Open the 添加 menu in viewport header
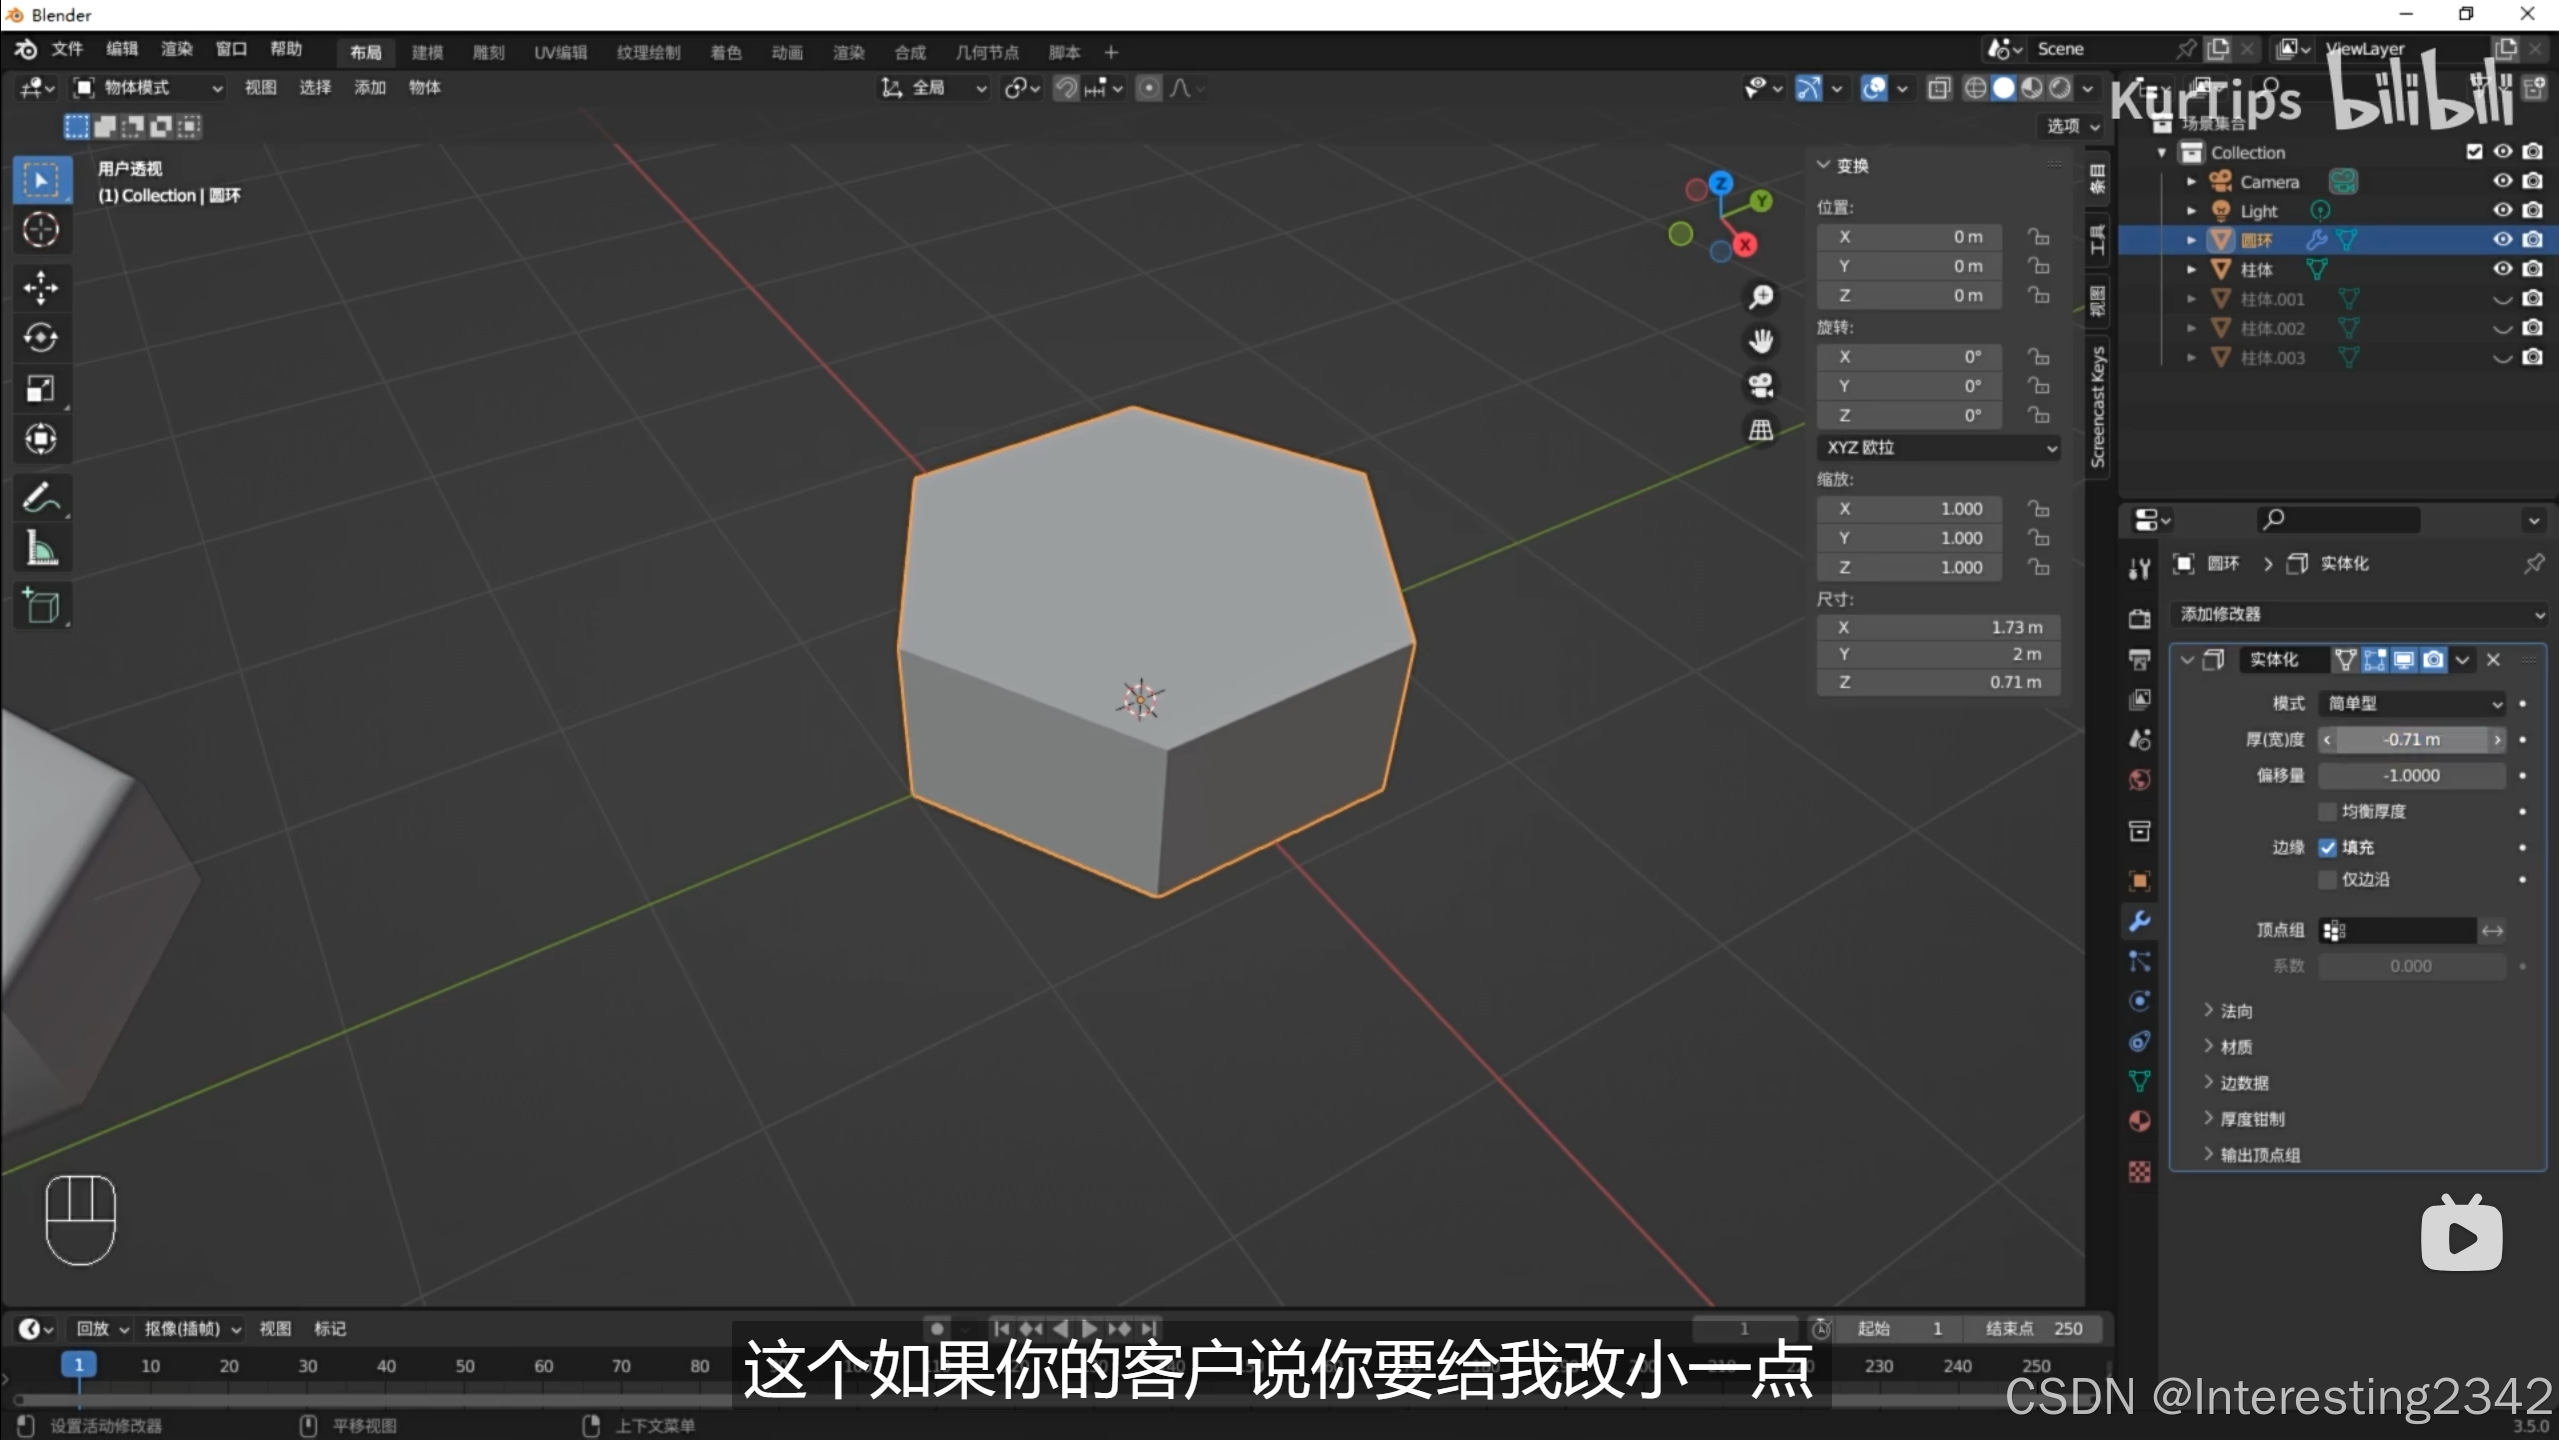Screen dimensions: 2559x1440 [369, 88]
